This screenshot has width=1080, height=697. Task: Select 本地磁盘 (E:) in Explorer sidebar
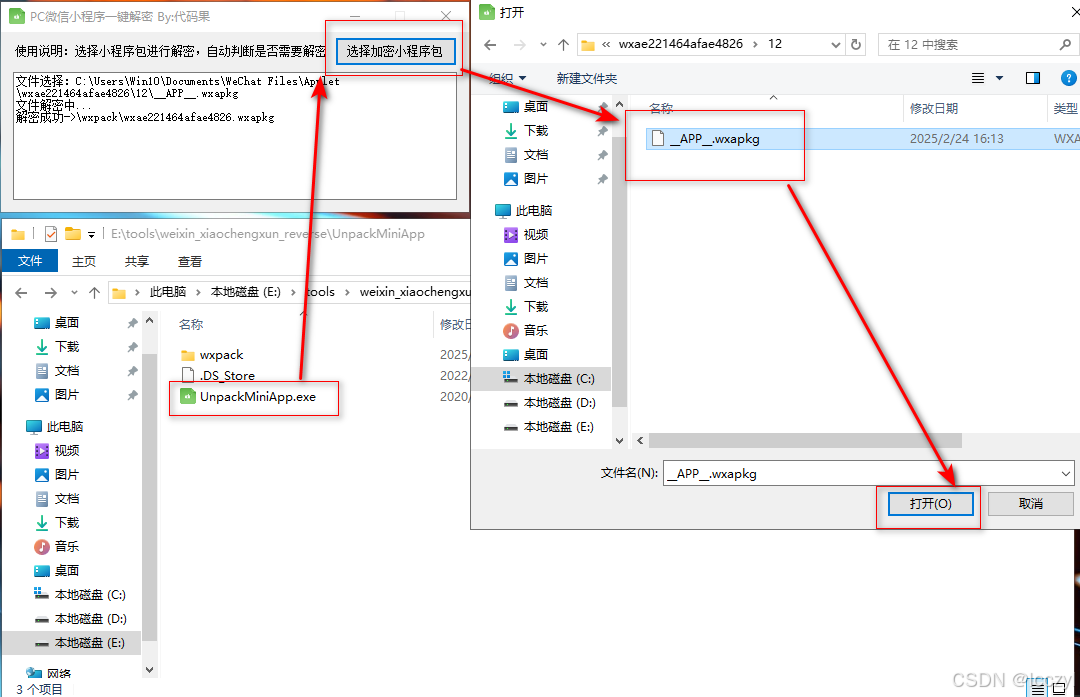point(90,643)
